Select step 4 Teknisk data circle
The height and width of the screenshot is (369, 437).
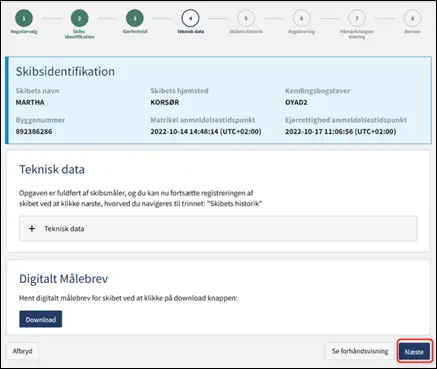tap(190, 18)
